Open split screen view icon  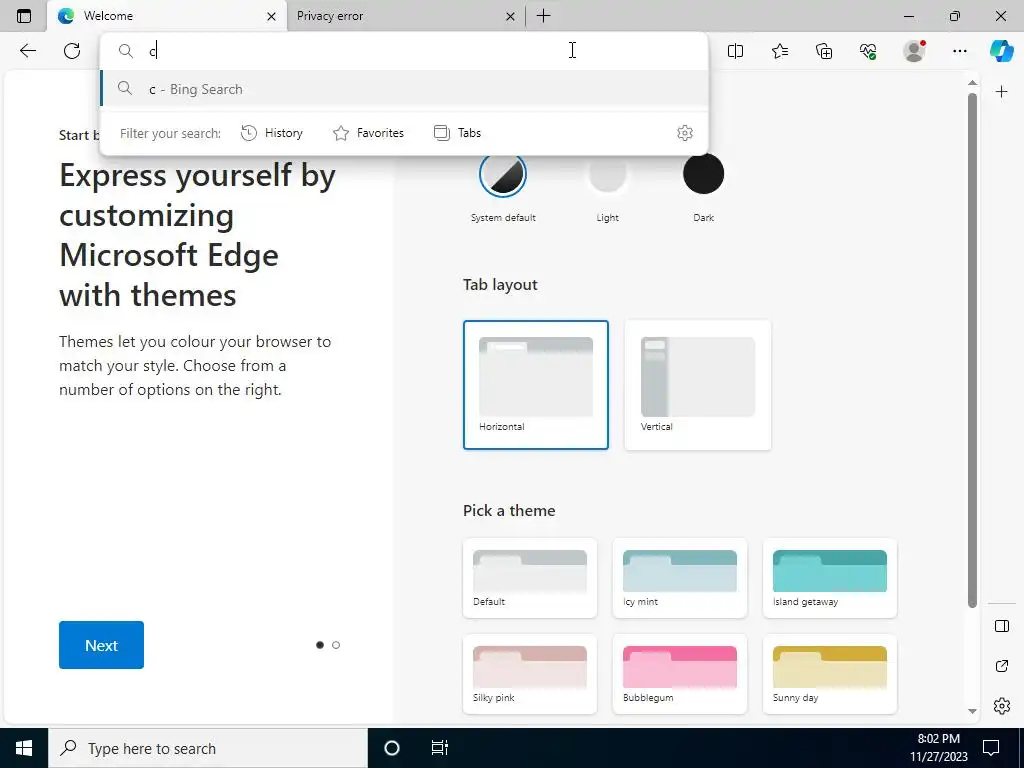click(x=735, y=50)
